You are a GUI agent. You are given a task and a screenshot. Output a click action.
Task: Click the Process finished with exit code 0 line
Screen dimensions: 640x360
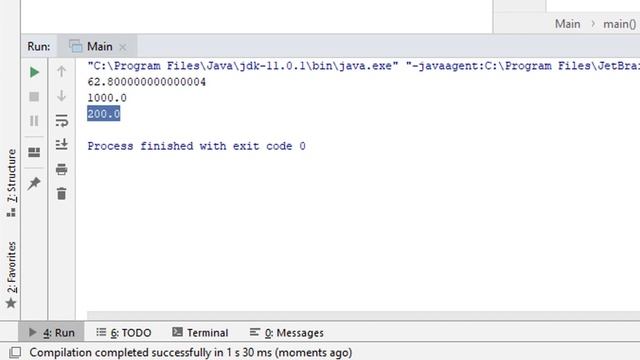coord(196,146)
